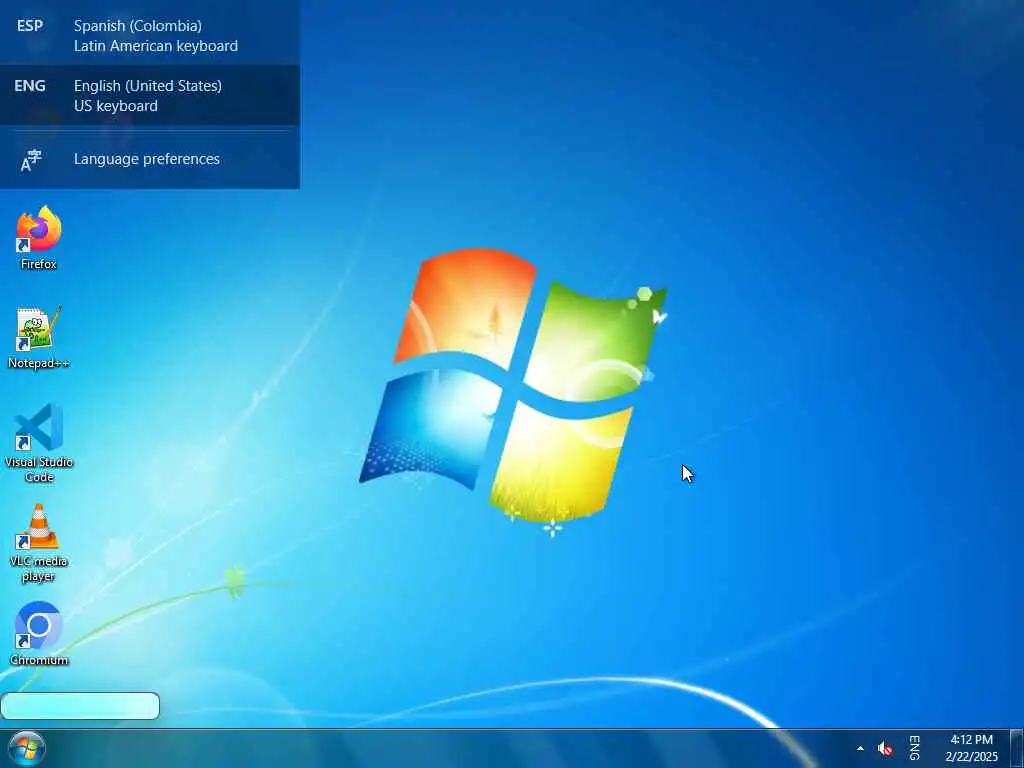
Task: Select Spanish (Colombia) Latin American keyboard
Action: [x=150, y=35]
